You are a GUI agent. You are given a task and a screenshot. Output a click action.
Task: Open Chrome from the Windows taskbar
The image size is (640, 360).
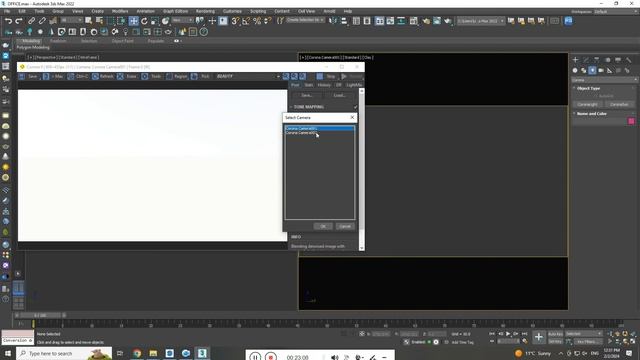coord(137,353)
